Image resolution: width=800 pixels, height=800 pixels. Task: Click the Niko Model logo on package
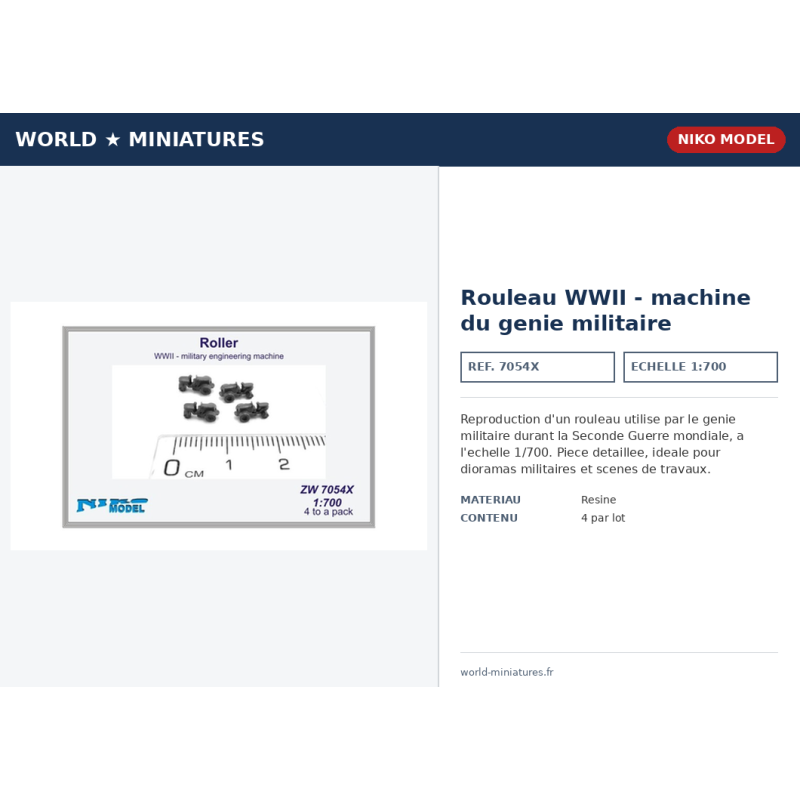click(112, 505)
